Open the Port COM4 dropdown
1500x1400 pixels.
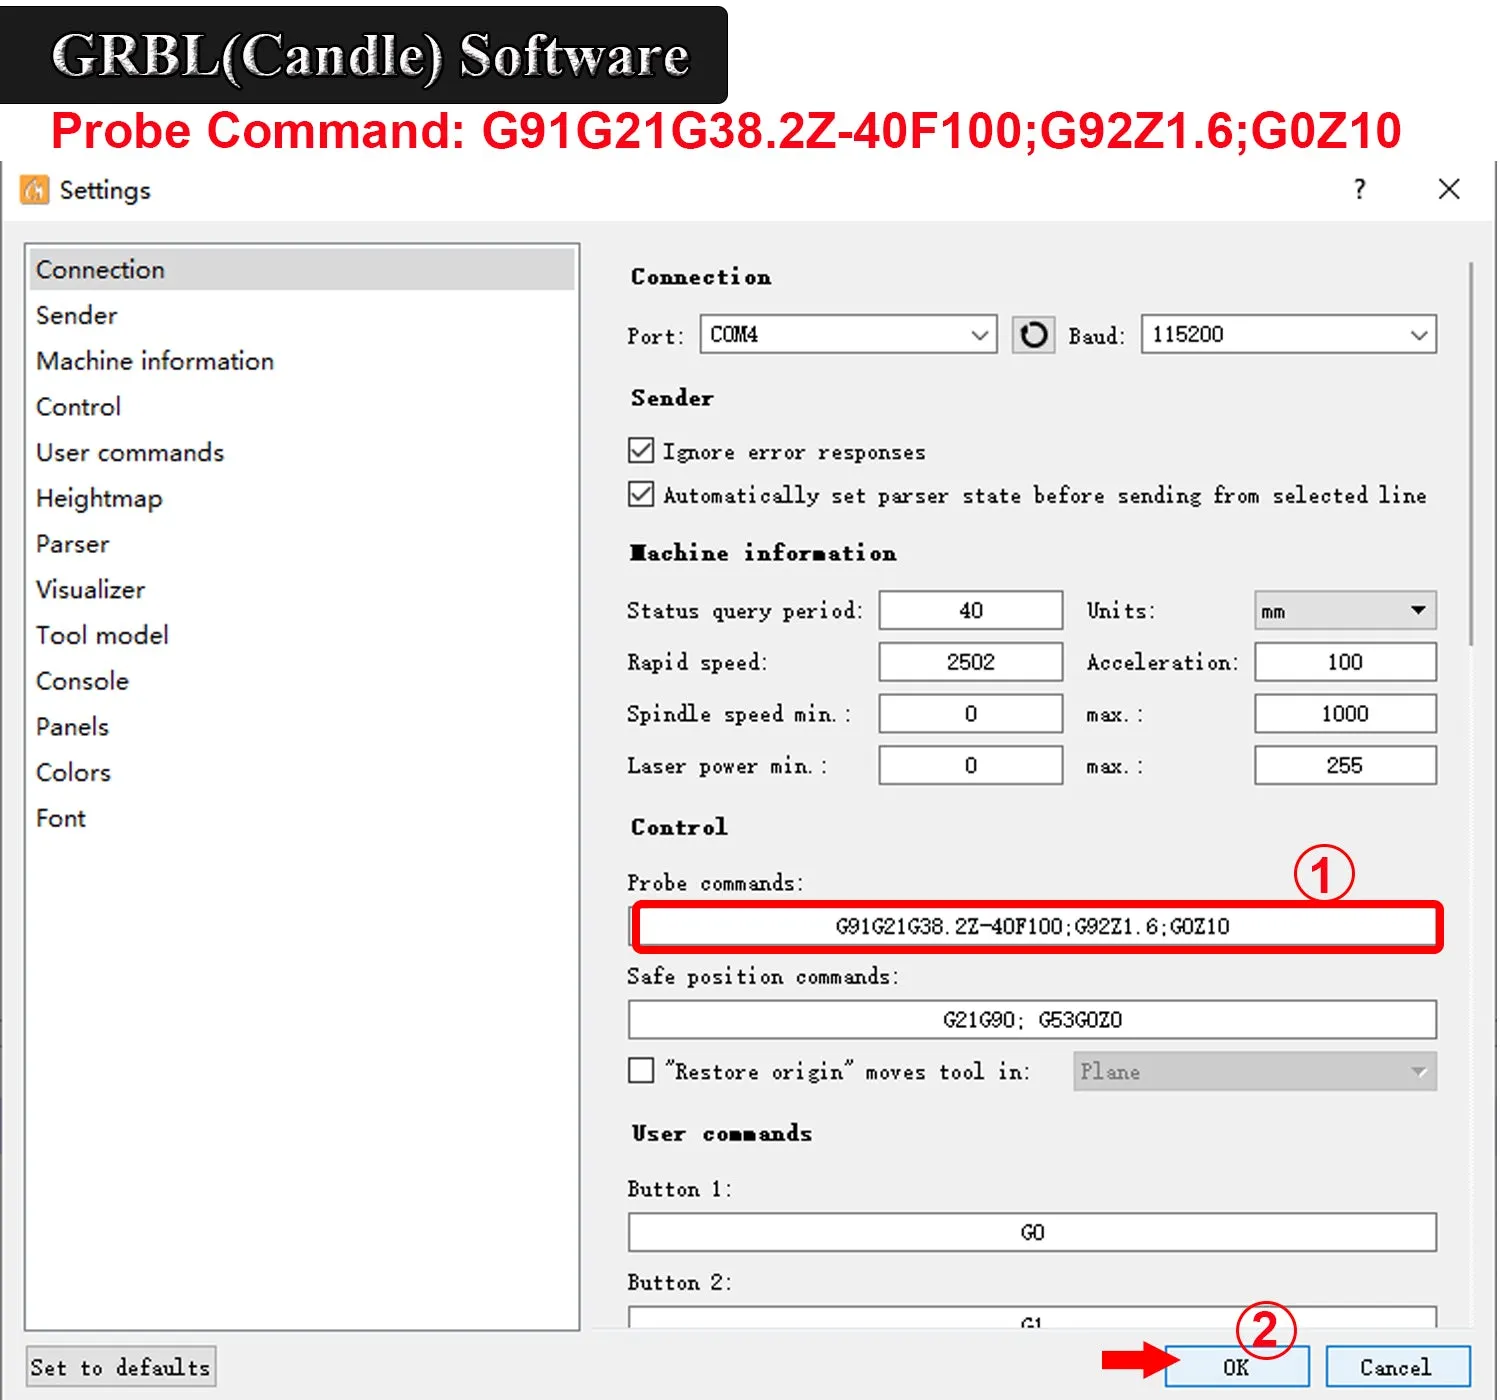[x=848, y=334]
